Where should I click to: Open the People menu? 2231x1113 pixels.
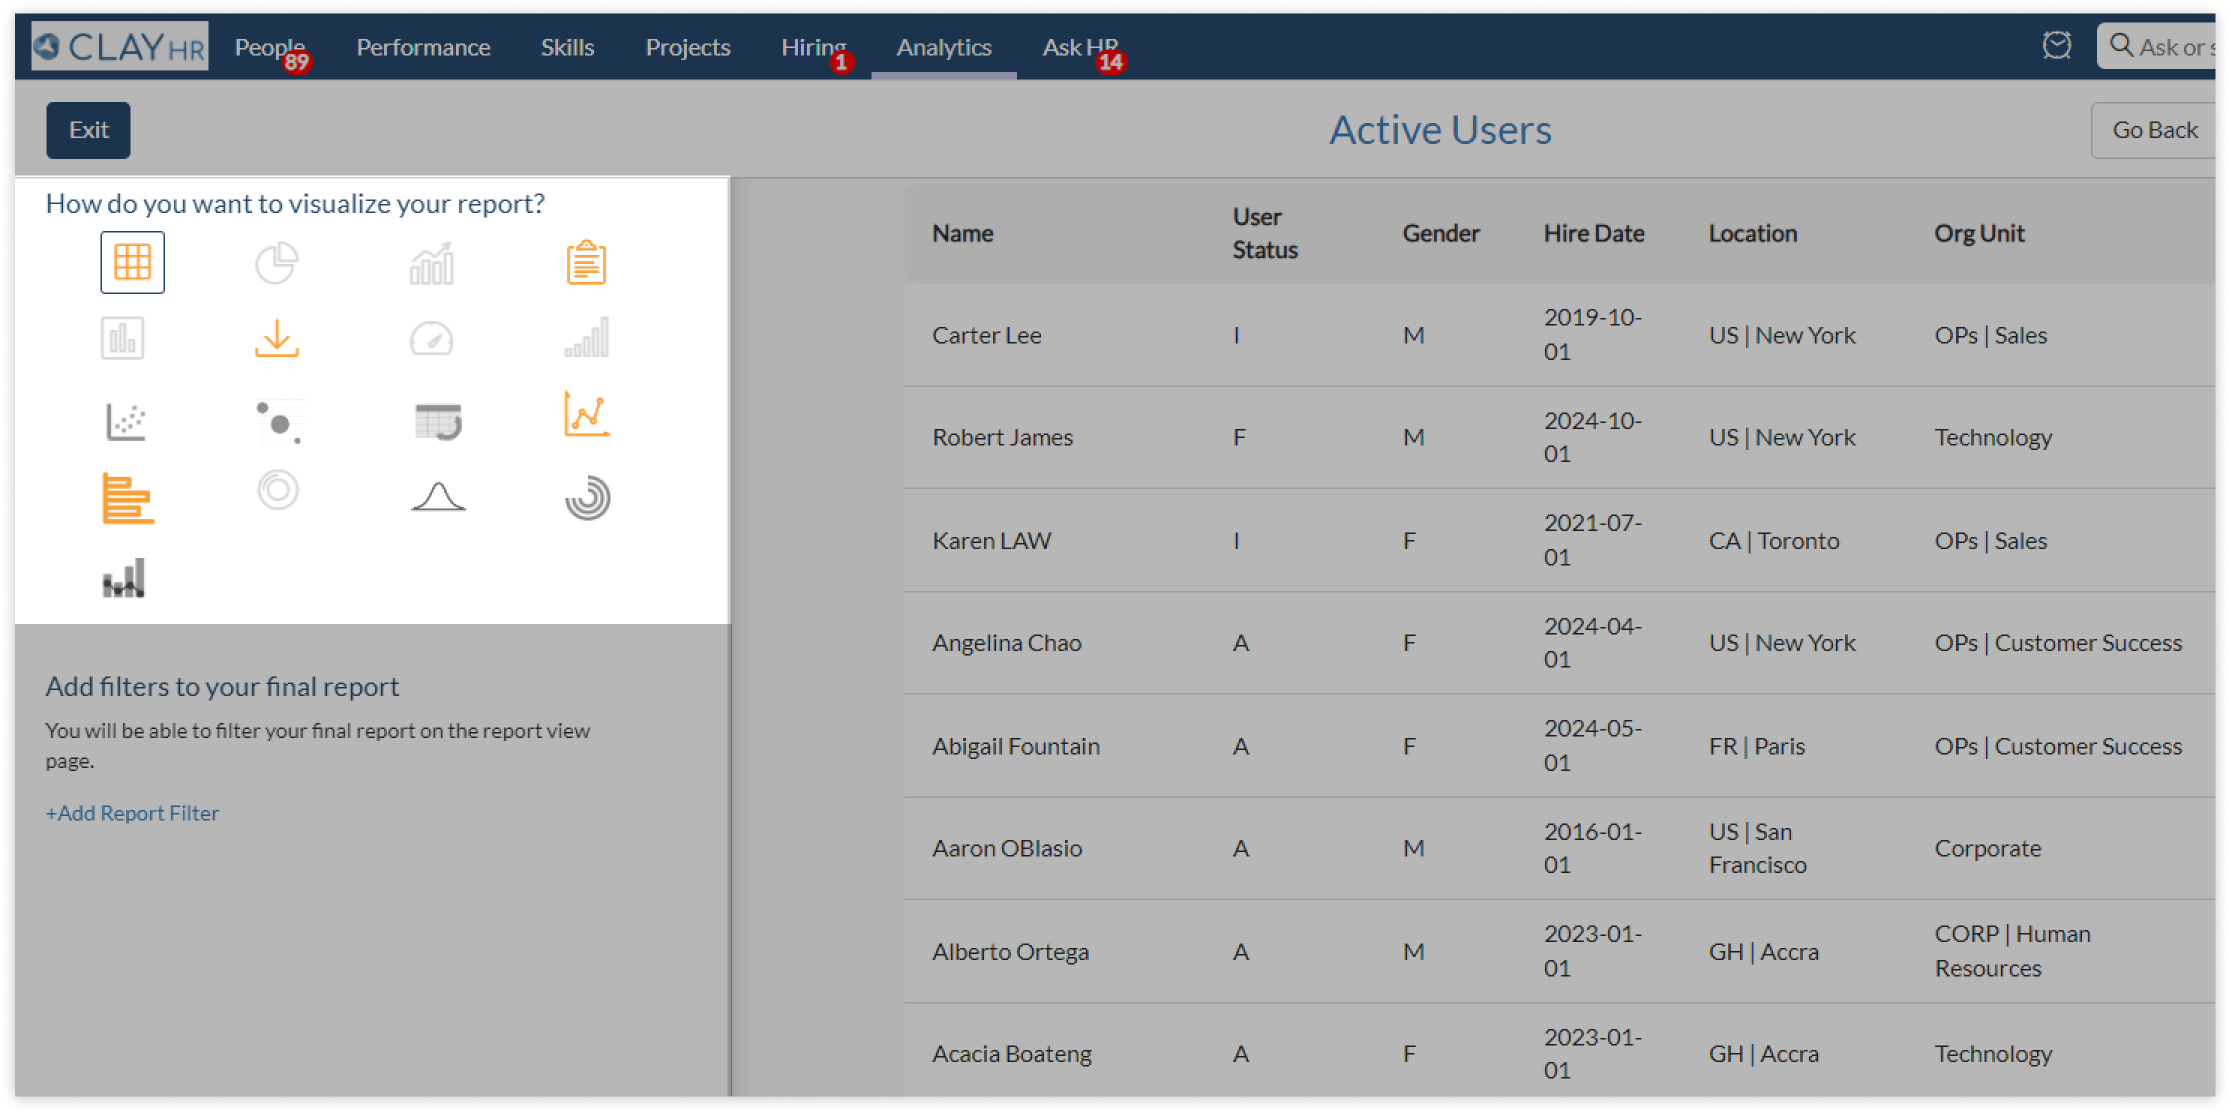(270, 47)
